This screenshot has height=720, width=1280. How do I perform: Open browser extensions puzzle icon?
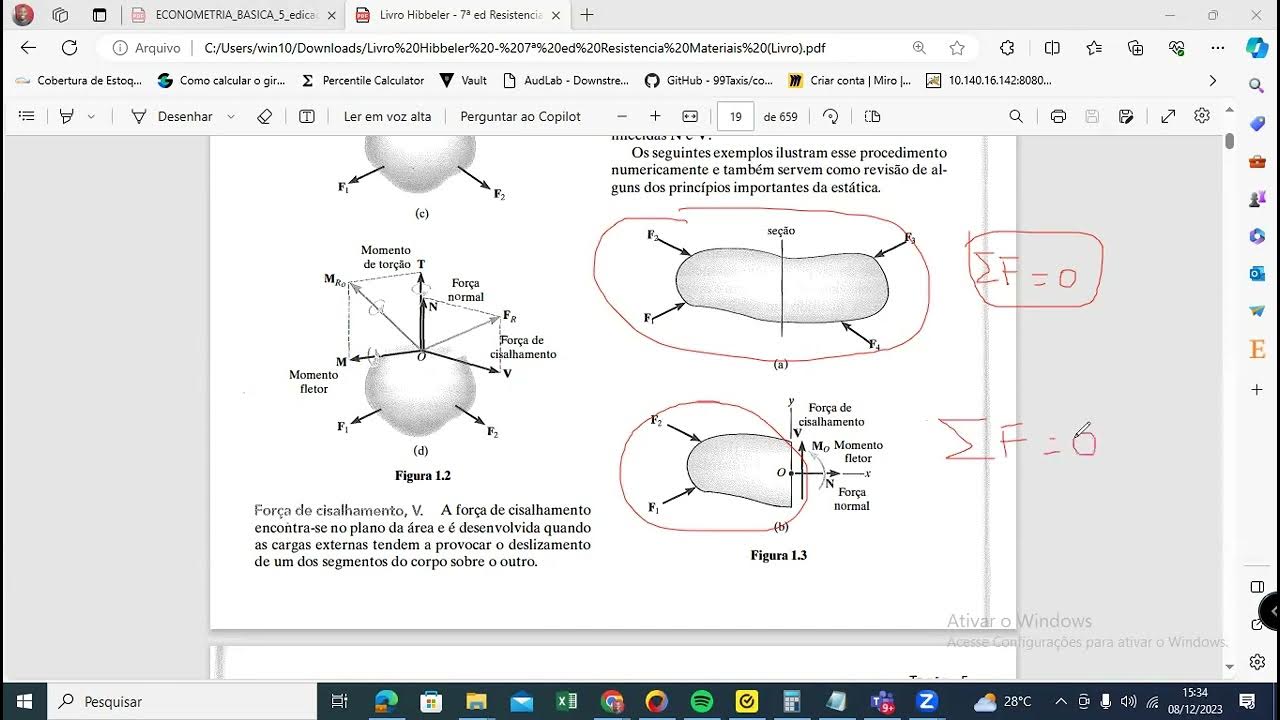click(1007, 48)
